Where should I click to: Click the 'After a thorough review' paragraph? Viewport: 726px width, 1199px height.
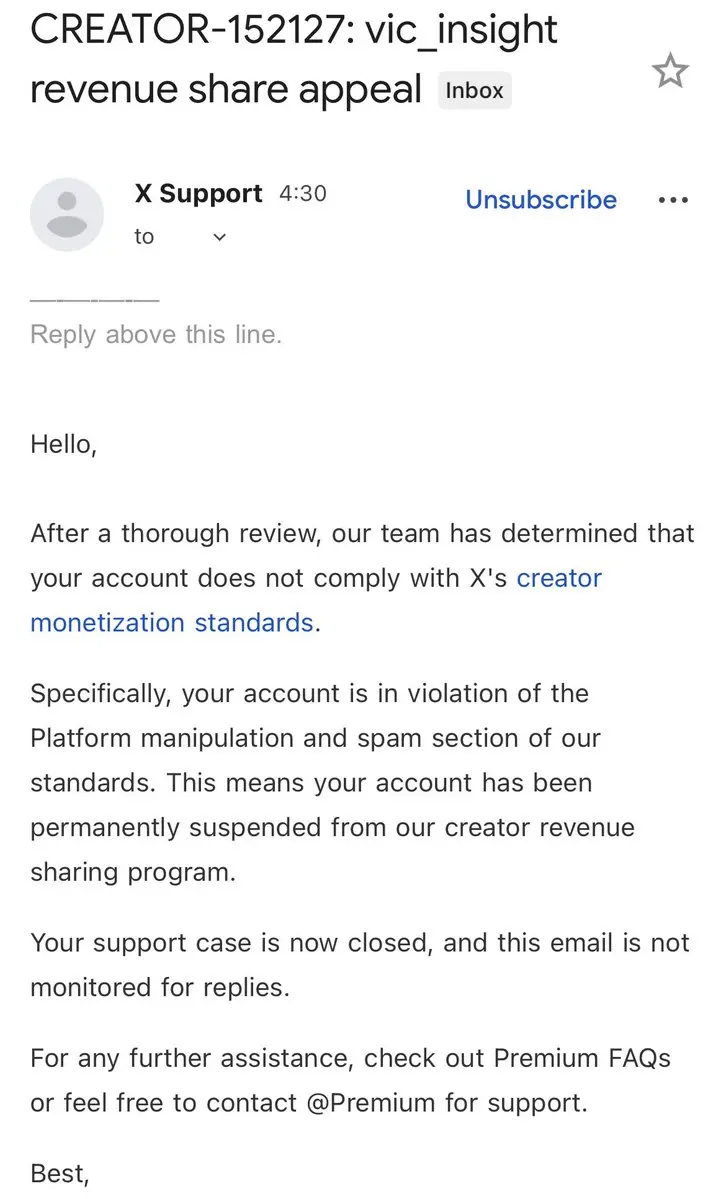click(362, 578)
